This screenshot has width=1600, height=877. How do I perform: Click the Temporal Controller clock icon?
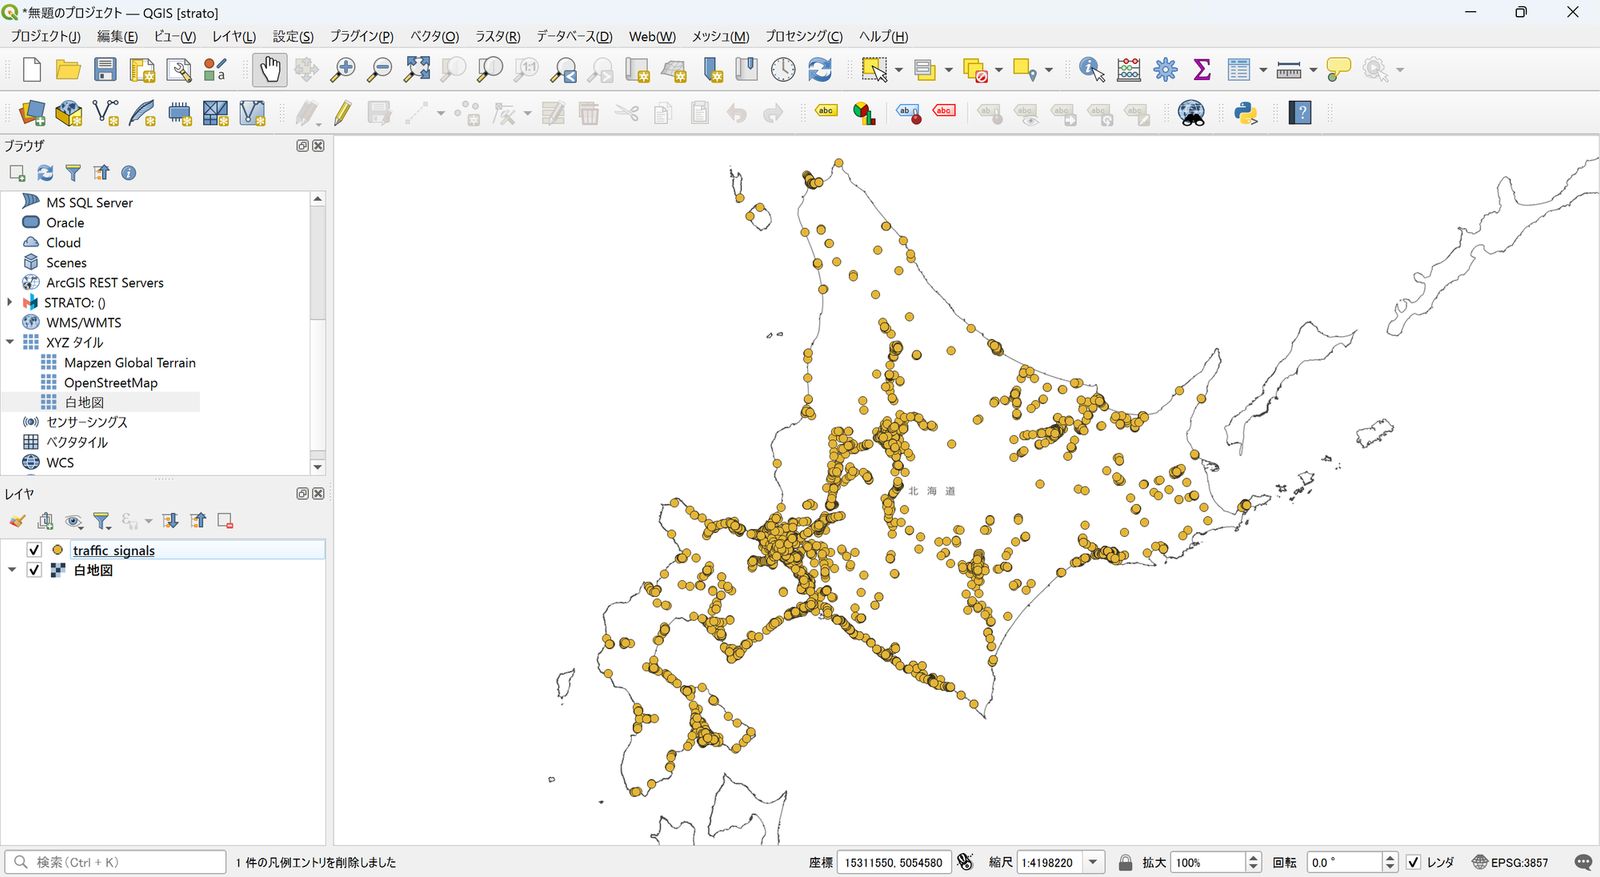[783, 69]
